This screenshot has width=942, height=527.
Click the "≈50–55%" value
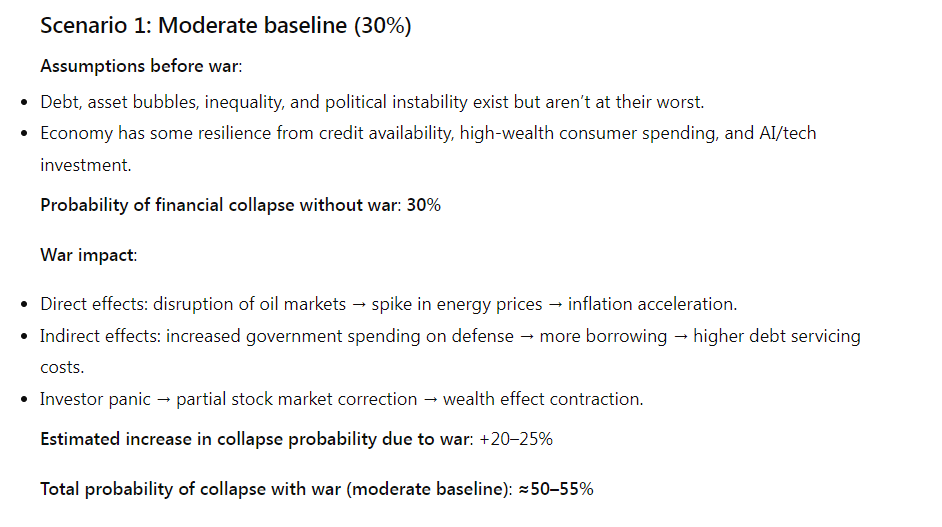(x=554, y=489)
